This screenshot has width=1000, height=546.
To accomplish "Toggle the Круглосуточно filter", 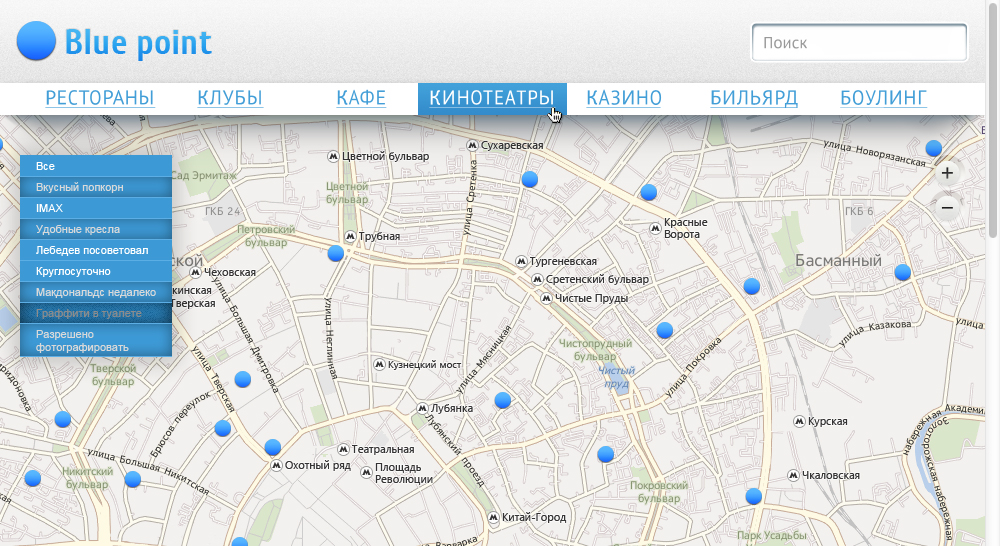I will [x=96, y=271].
